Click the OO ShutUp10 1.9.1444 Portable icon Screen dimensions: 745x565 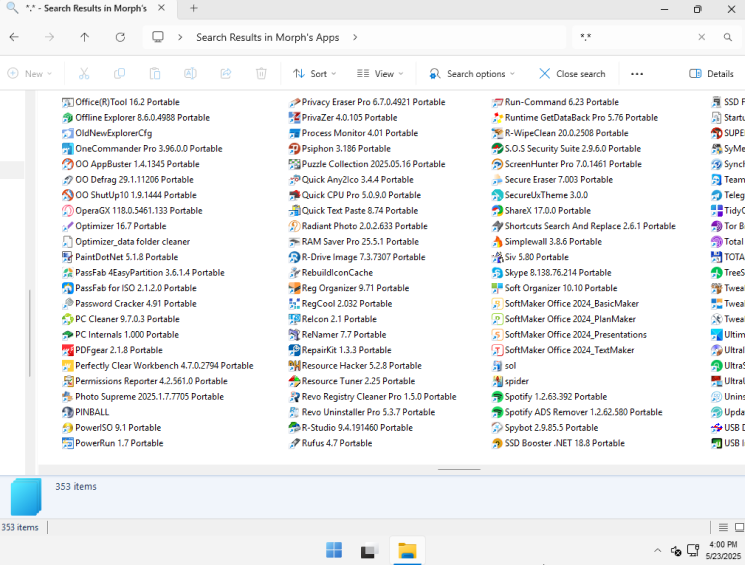pos(67,195)
